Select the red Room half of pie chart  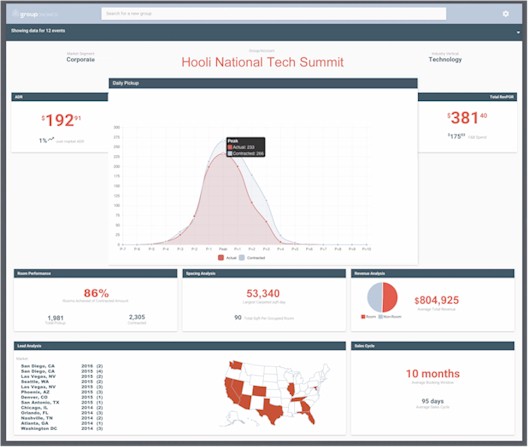pos(390,297)
